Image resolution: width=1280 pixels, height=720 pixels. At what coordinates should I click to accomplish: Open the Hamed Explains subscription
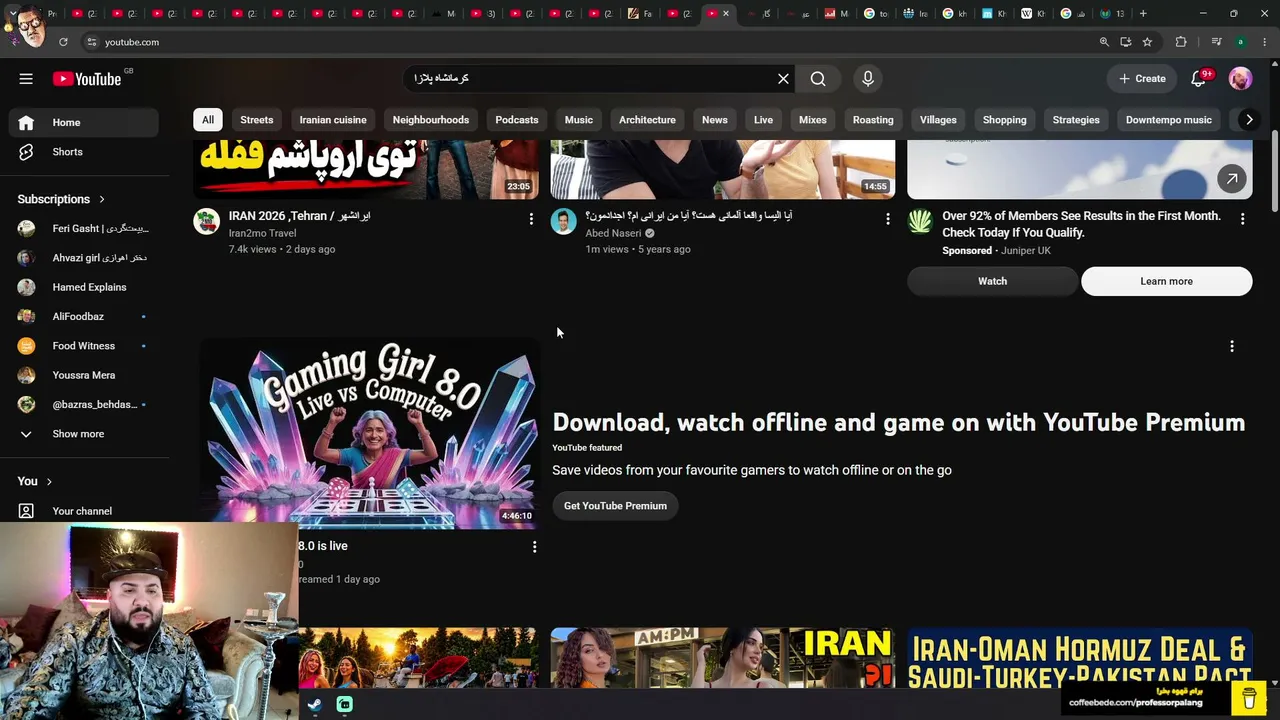coord(83,287)
